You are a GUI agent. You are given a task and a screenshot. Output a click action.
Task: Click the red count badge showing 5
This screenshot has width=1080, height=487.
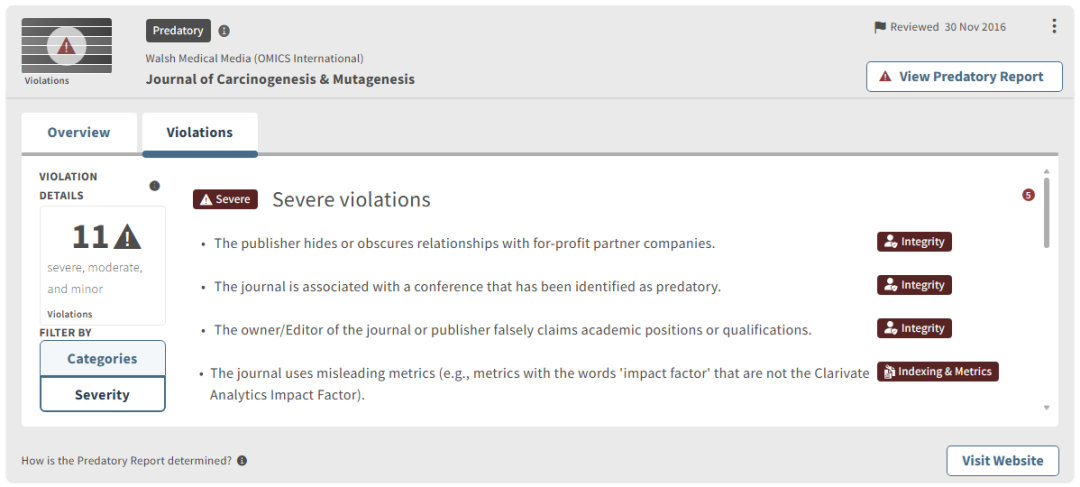[x=1028, y=195]
